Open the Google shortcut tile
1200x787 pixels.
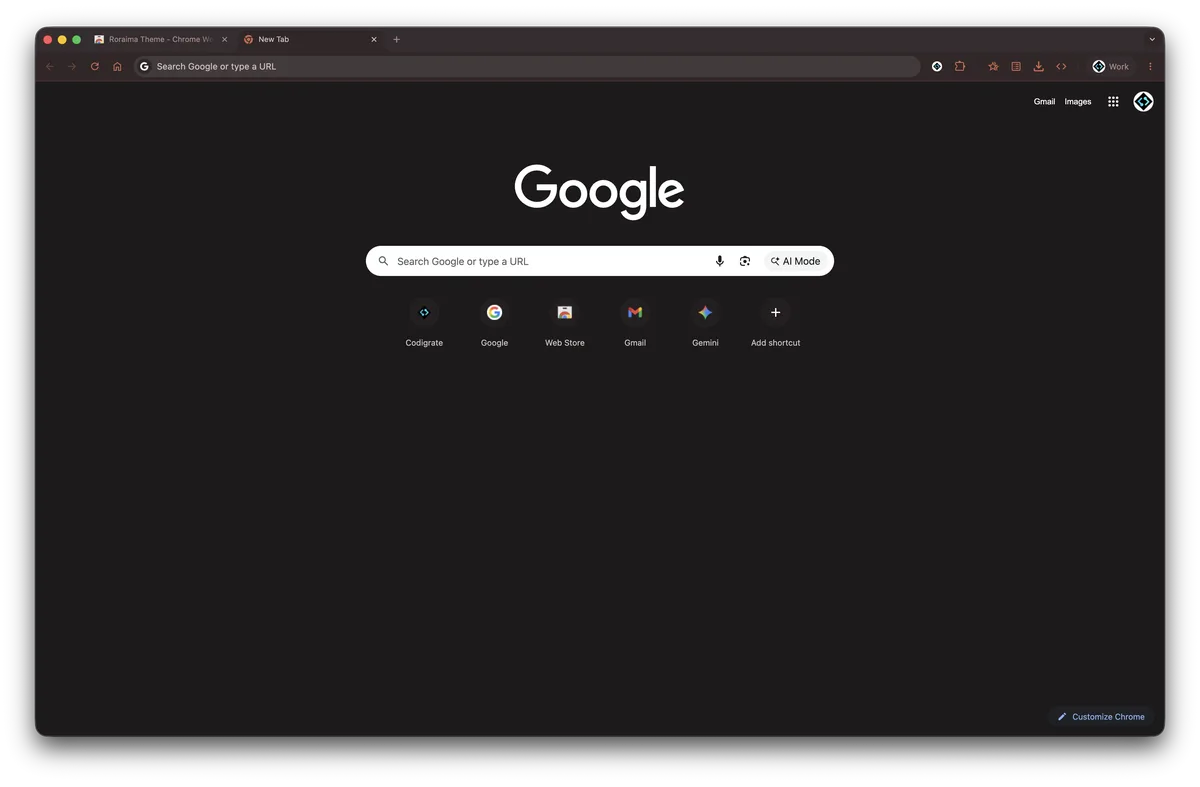(x=494, y=324)
